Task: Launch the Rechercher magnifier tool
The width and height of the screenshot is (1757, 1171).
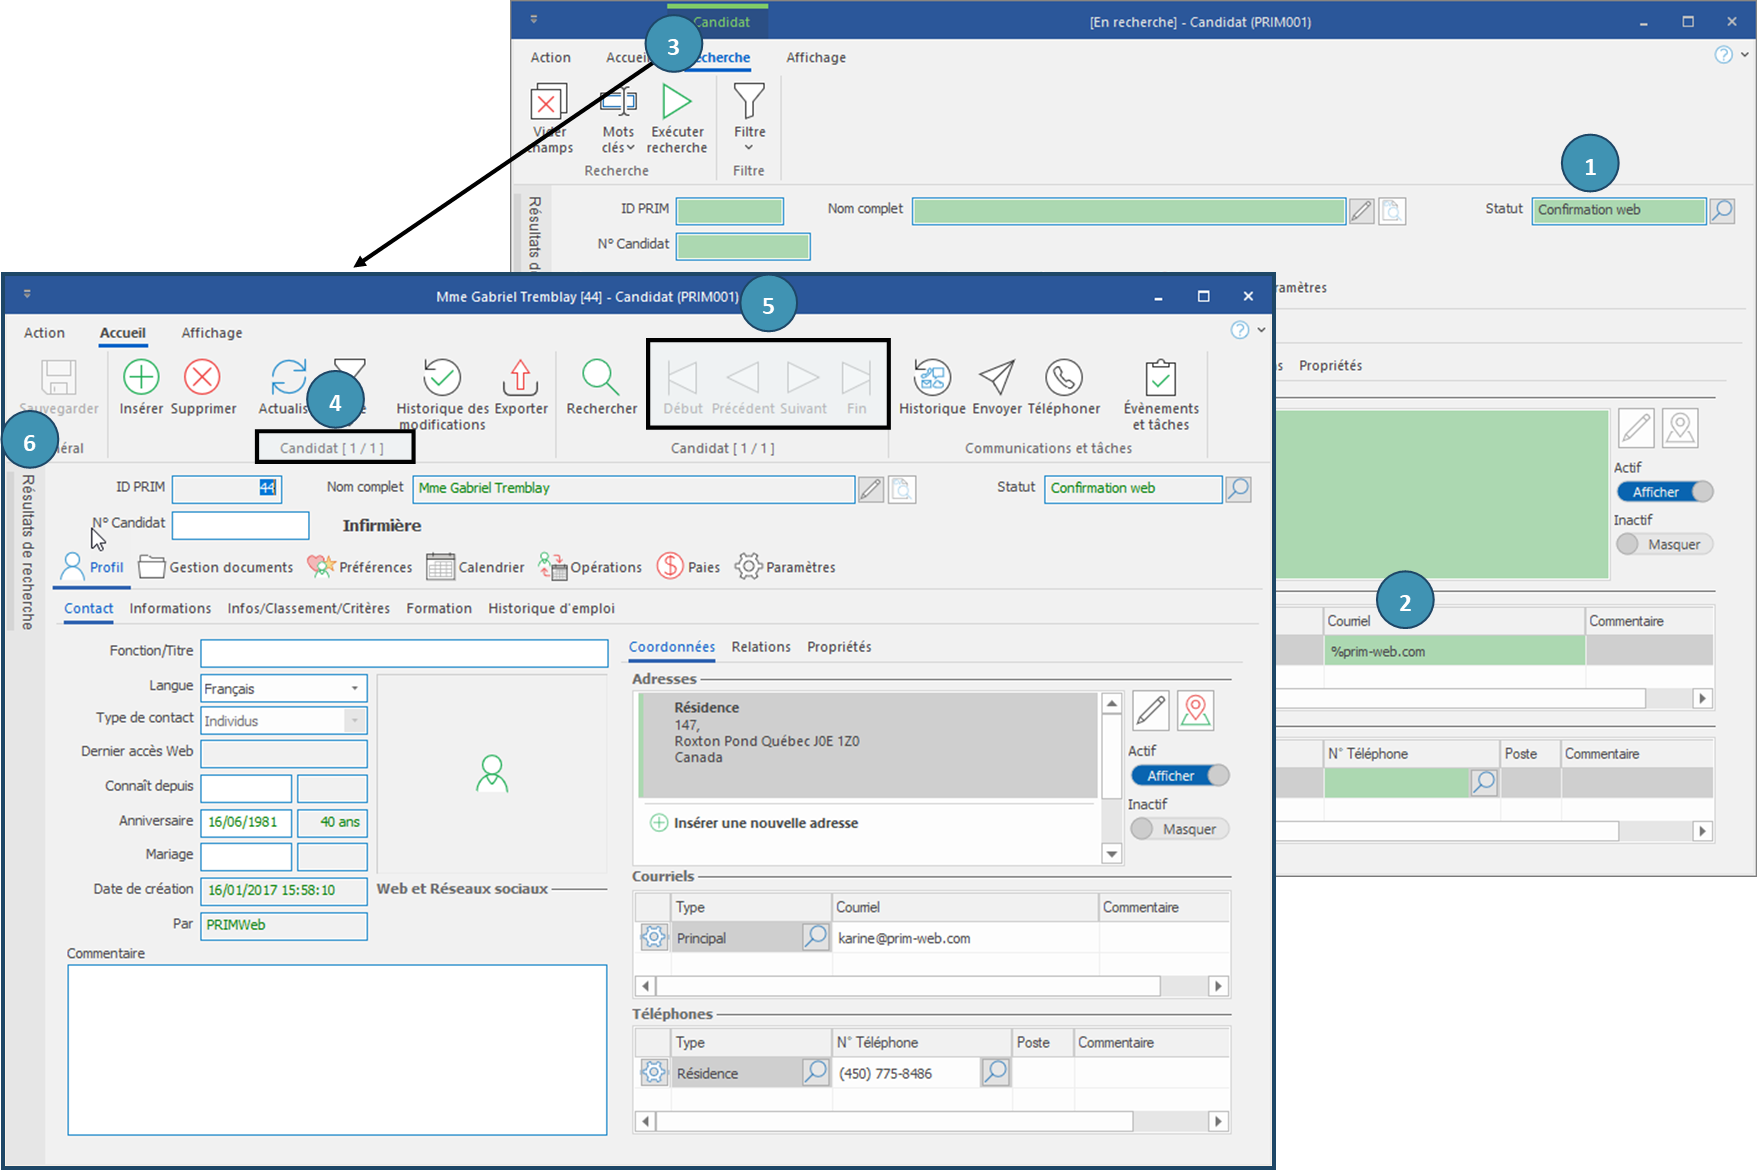Action: click(x=600, y=378)
